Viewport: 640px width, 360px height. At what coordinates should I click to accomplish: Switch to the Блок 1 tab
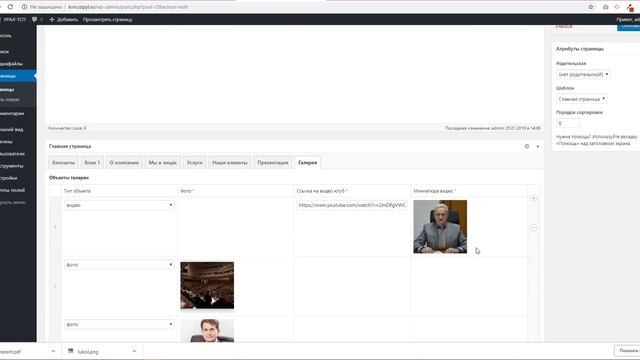pos(92,162)
